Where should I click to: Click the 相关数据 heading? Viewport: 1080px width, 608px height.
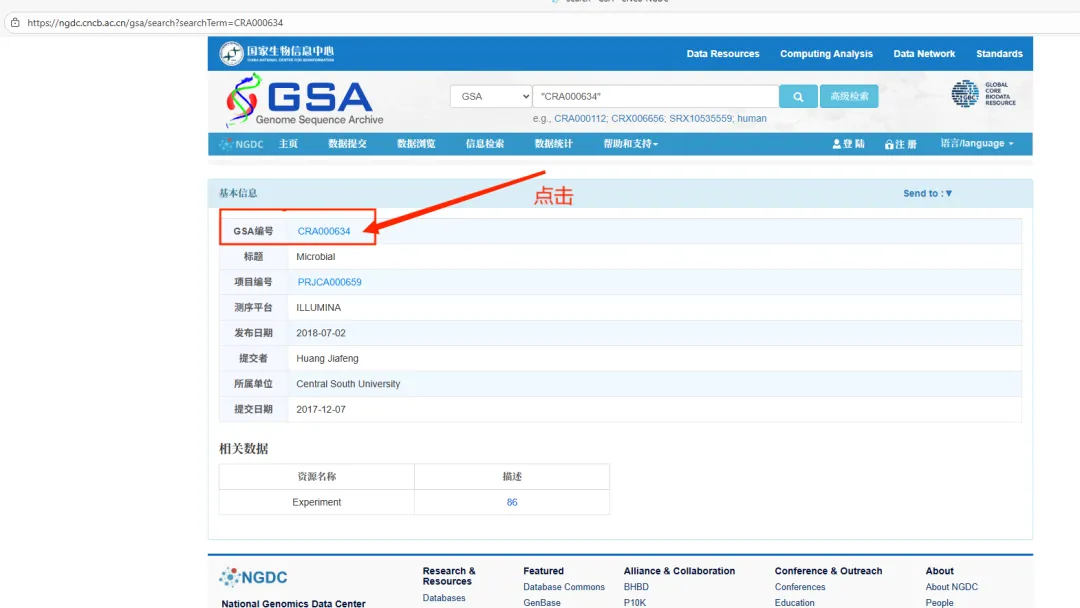tap(244, 449)
